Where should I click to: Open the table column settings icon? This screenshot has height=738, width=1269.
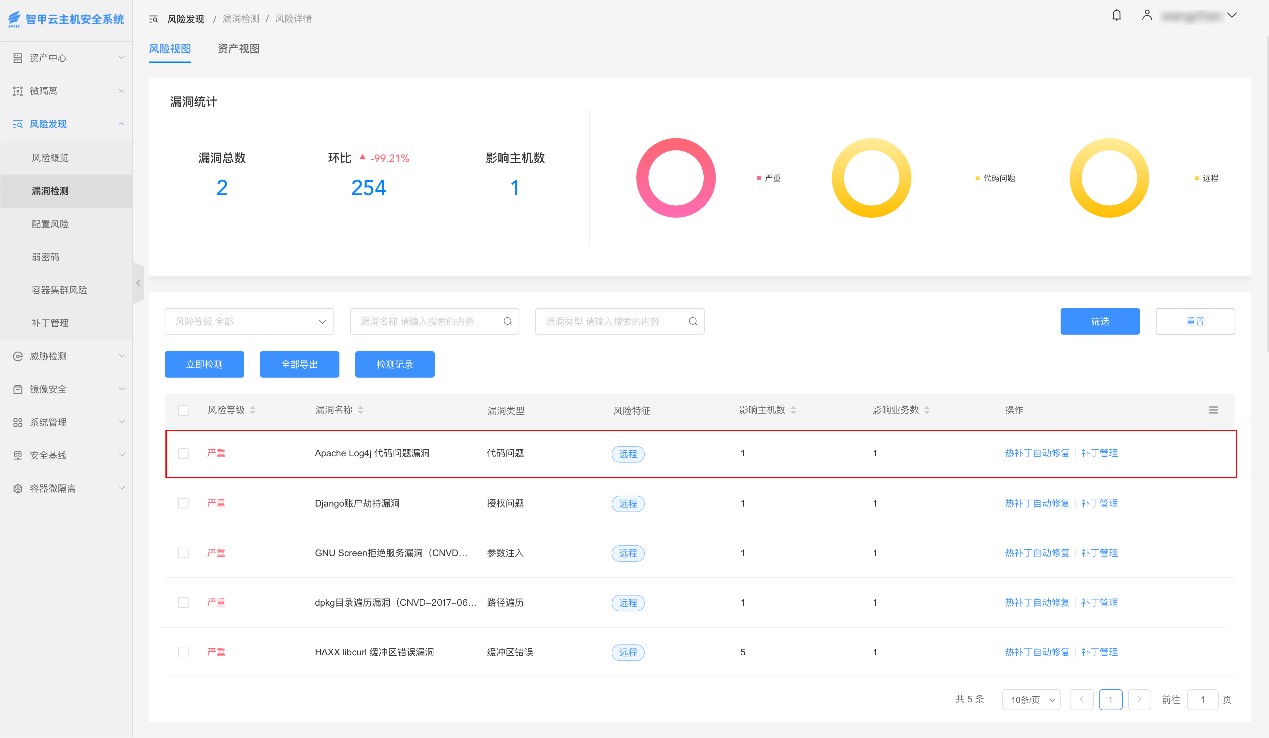pyautogui.click(x=1213, y=410)
